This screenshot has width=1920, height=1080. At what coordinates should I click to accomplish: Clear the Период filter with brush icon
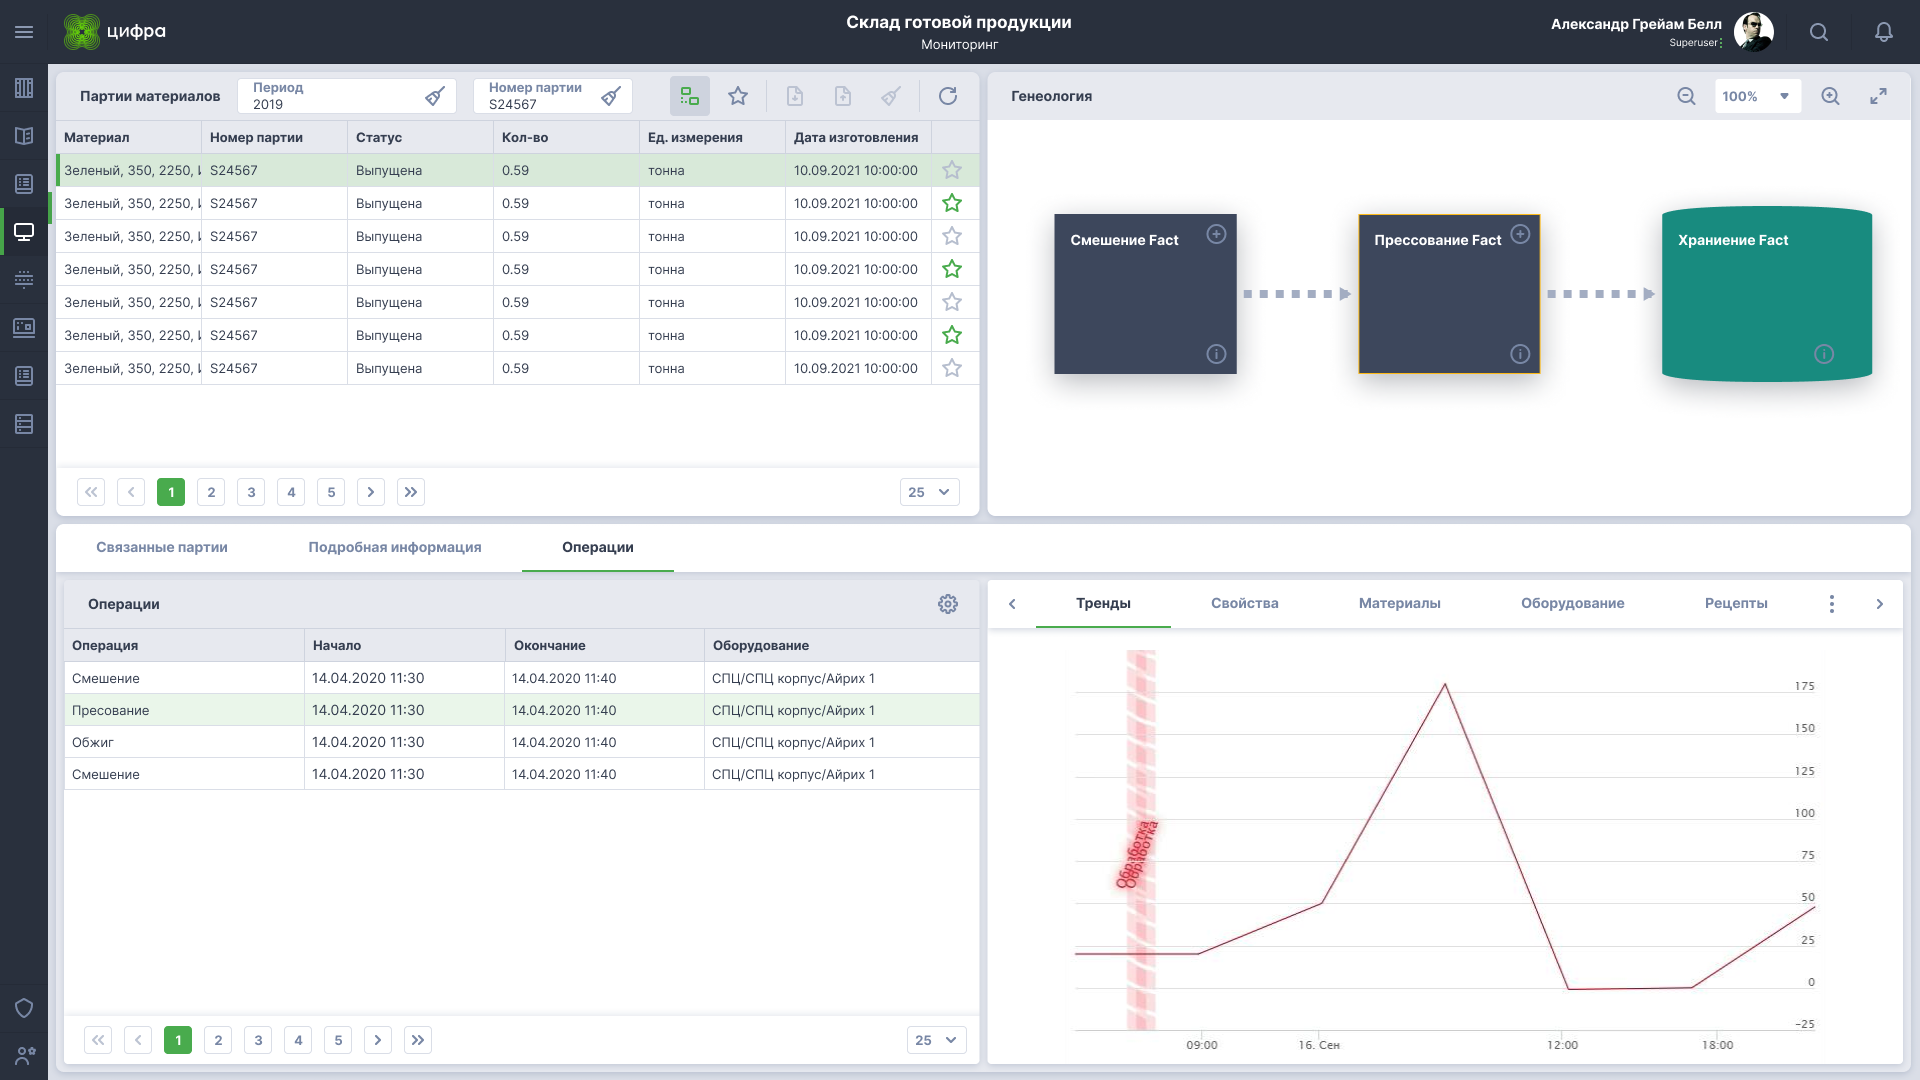pyautogui.click(x=435, y=96)
